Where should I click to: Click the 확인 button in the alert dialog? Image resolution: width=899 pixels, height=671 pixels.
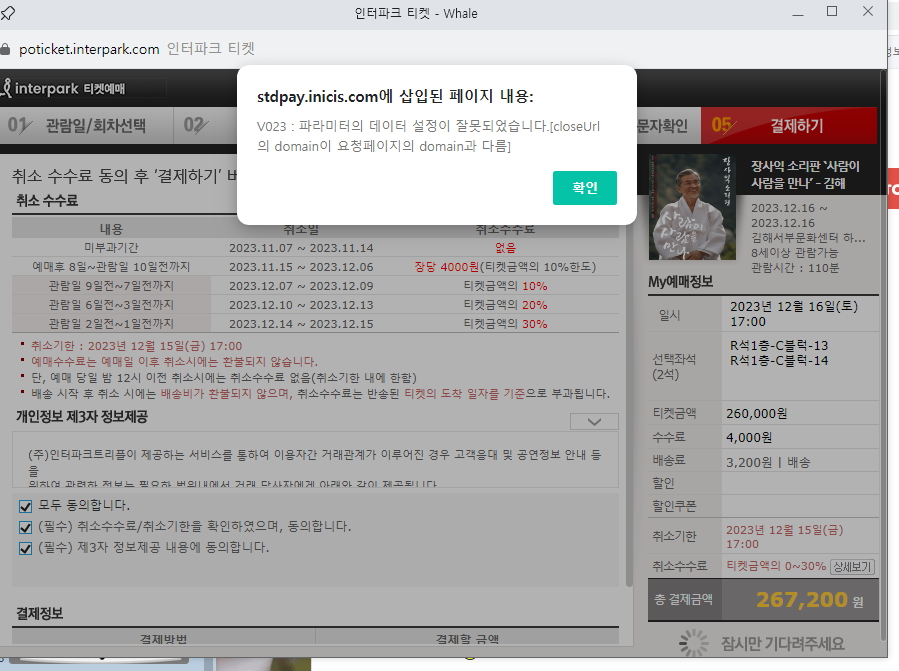584,188
